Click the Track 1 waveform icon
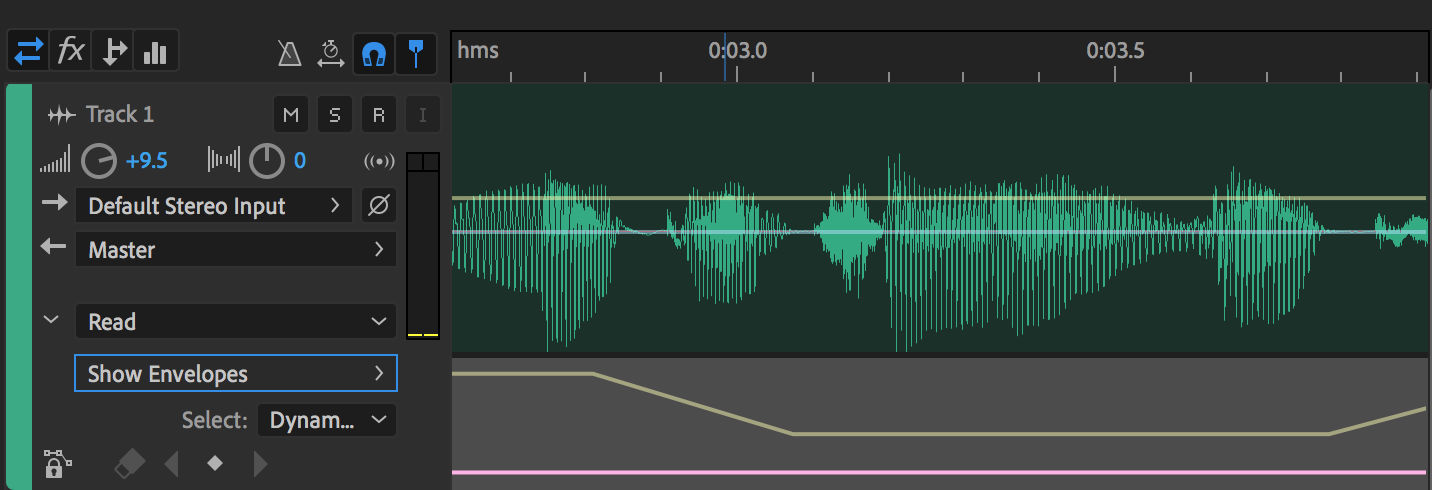Image resolution: width=1432 pixels, height=490 pixels. point(62,115)
